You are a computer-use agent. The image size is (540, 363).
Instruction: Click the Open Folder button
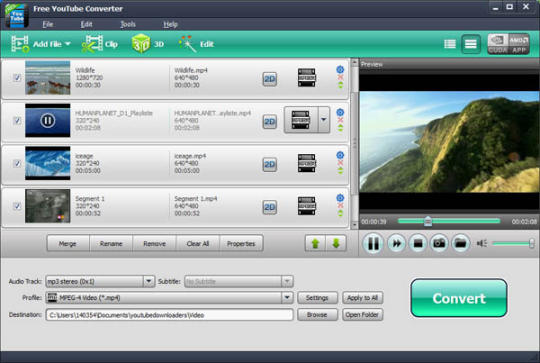pos(362,315)
